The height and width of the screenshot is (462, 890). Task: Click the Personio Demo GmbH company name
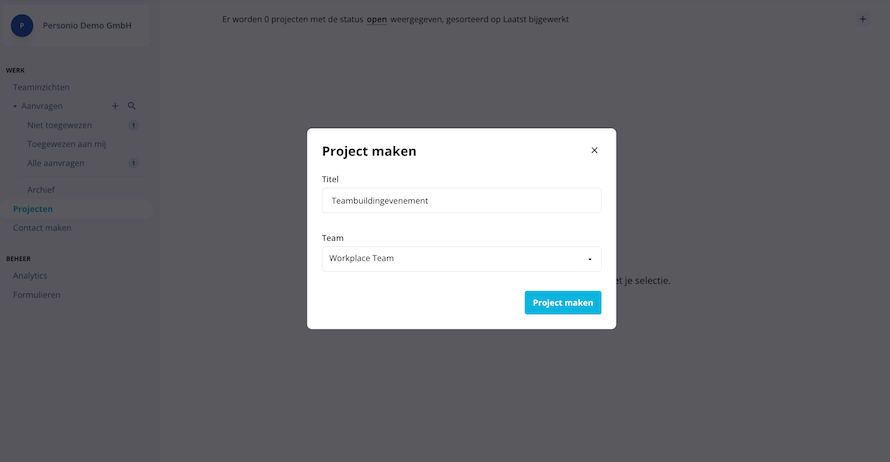point(87,26)
